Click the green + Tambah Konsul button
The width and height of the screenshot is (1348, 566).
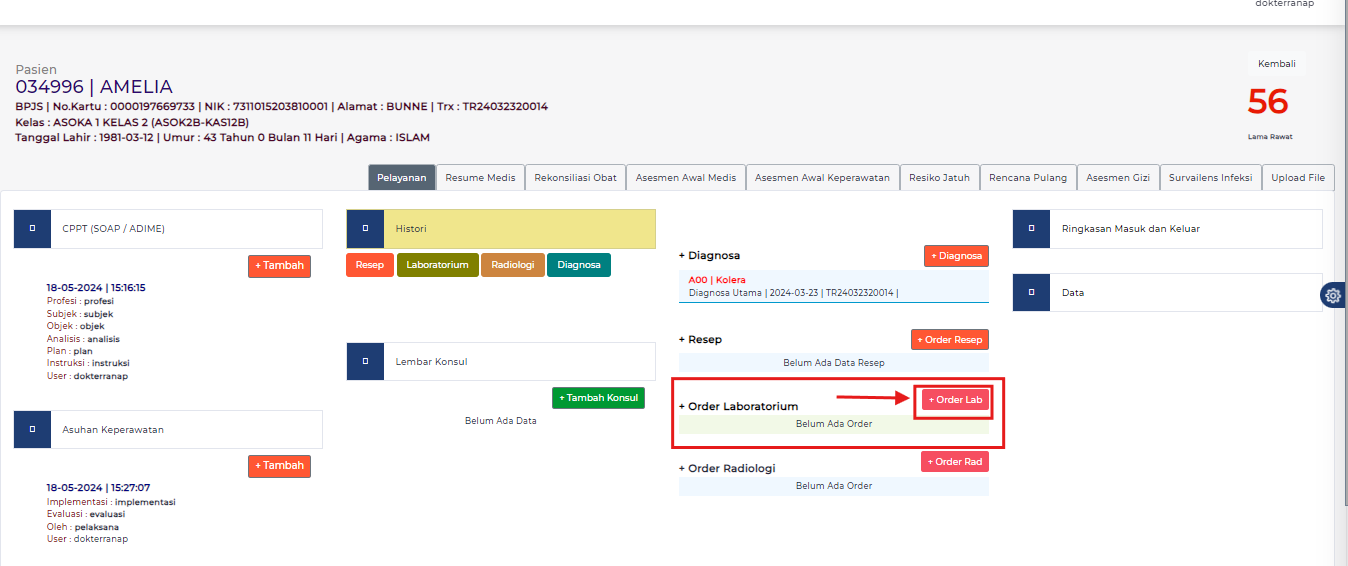(598, 398)
